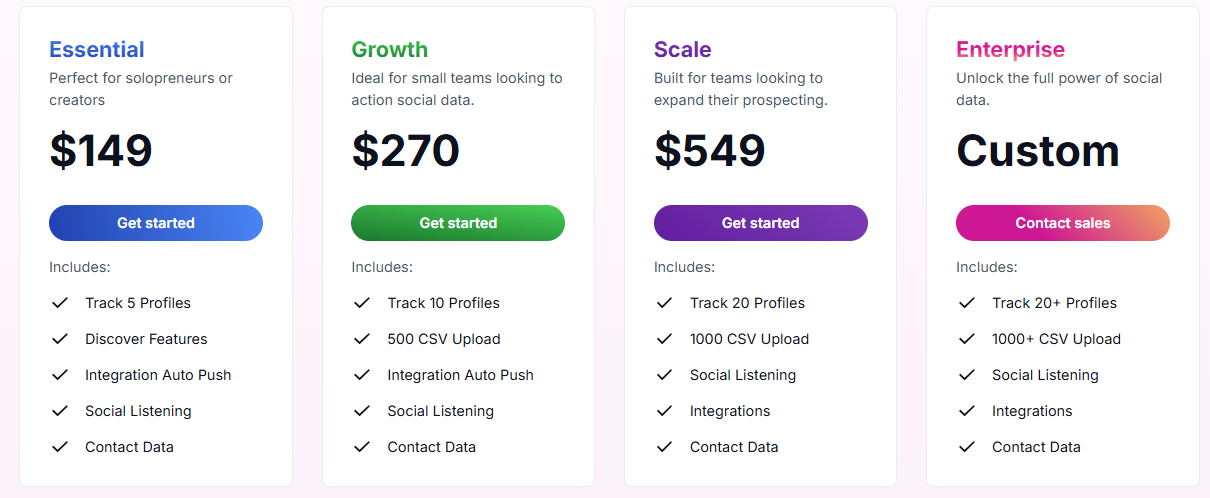Click the checkmark beside Track 20 Profiles
1210x498 pixels.
pos(664,303)
